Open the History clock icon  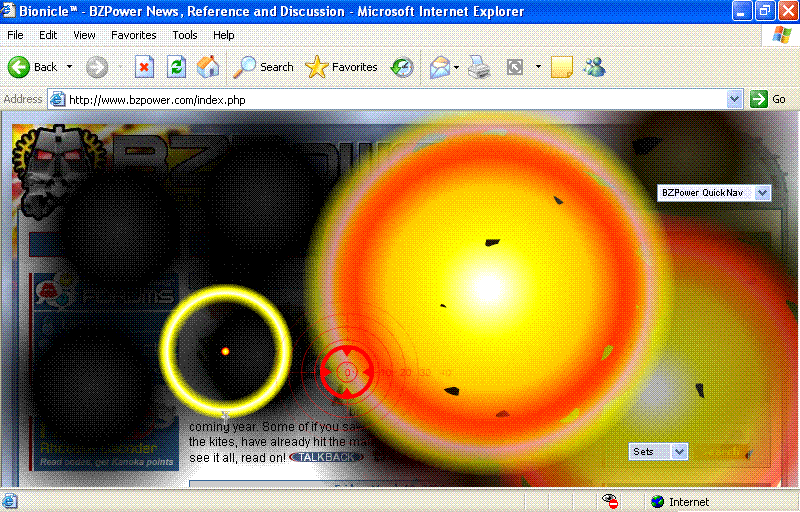[402, 67]
